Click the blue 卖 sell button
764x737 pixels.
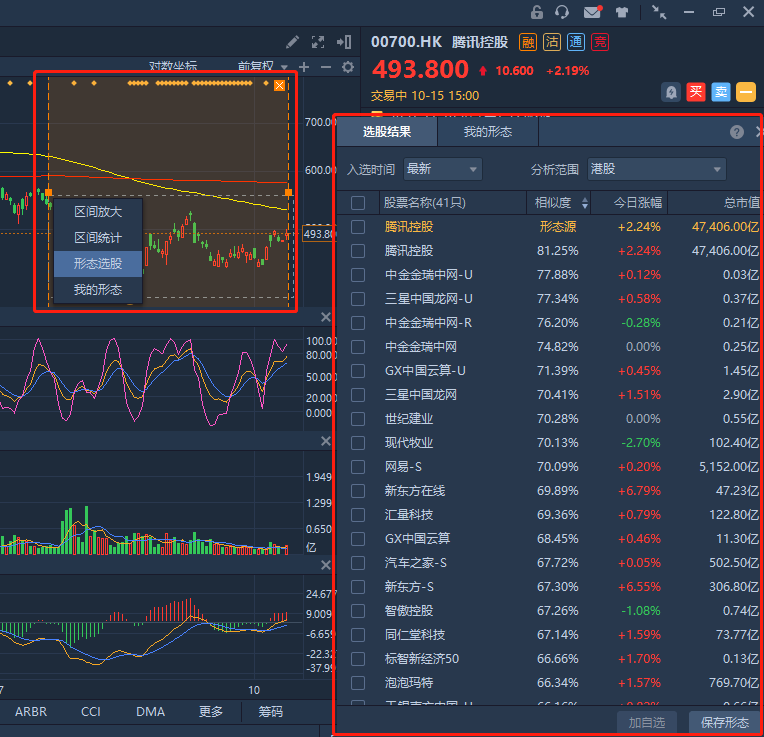[721, 92]
